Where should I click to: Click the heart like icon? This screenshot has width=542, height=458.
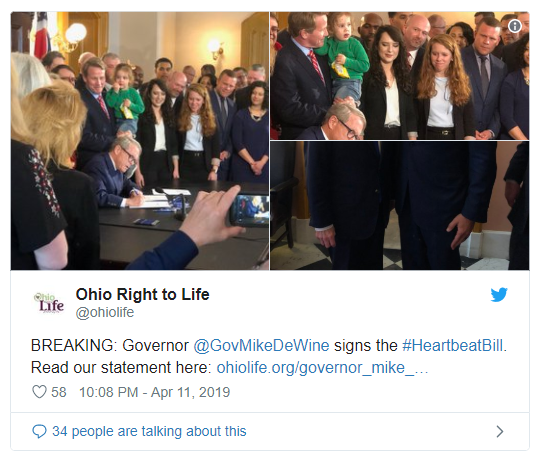tap(39, 392)
